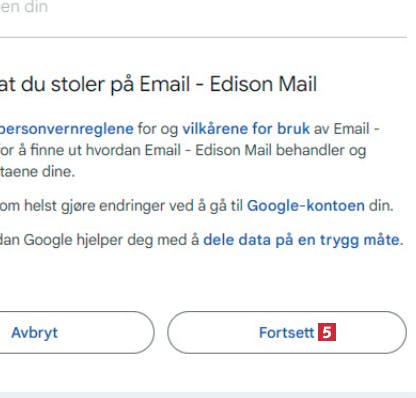Click the text 'taene dine.'
Image resolution: width=416 pixels, height=398 pixels.
tap(37, 171)
